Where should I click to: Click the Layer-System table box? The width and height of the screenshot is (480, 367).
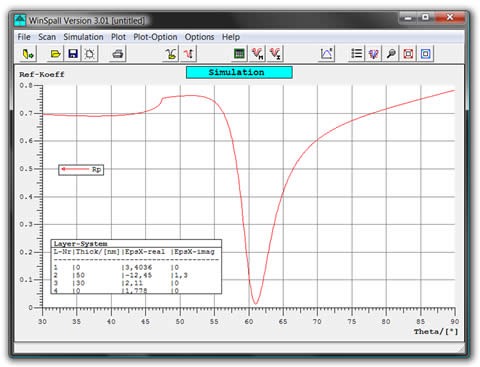136,267
